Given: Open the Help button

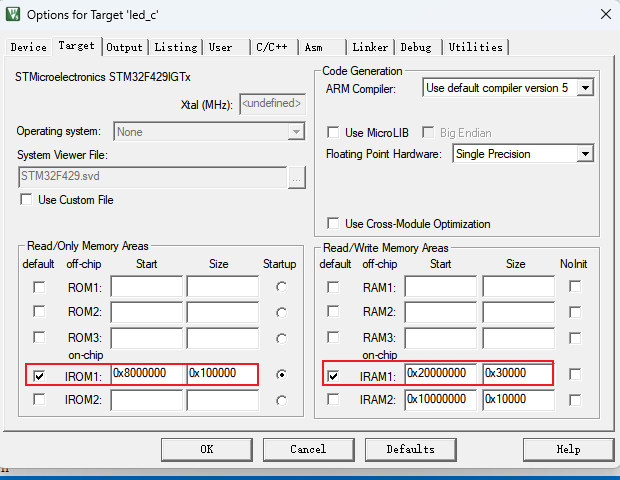Looking at the screenshot, I should tap(569, 450).
